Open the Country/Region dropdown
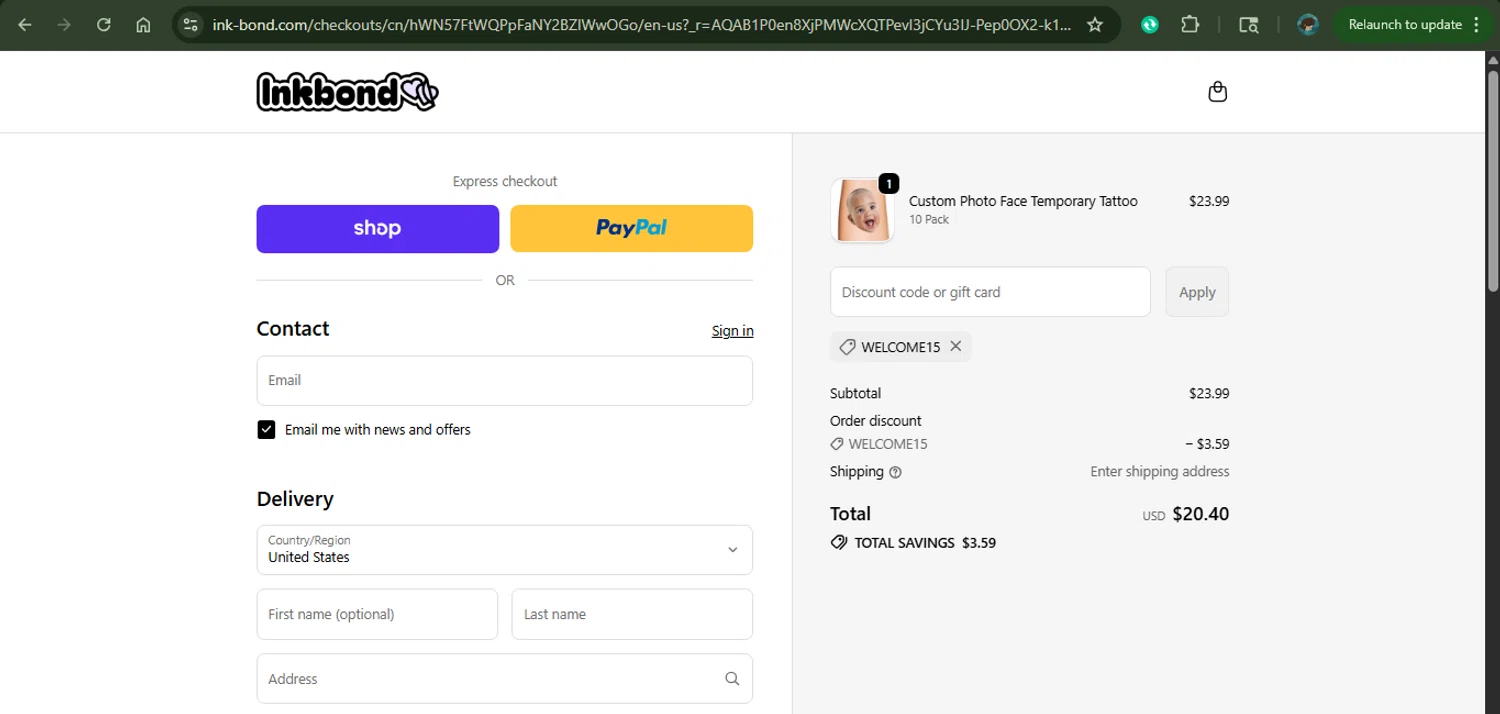 tap(505, 550)
